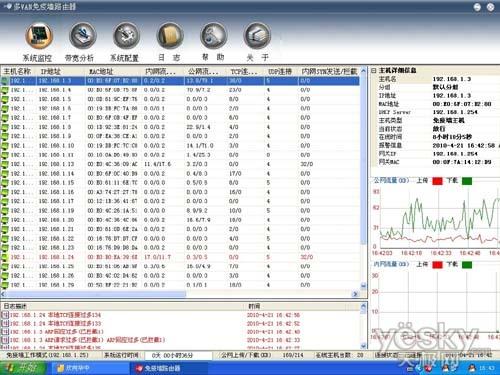Sort by 内网流 column header
This screenshot has height=375, width=500.
coord(160,71)
